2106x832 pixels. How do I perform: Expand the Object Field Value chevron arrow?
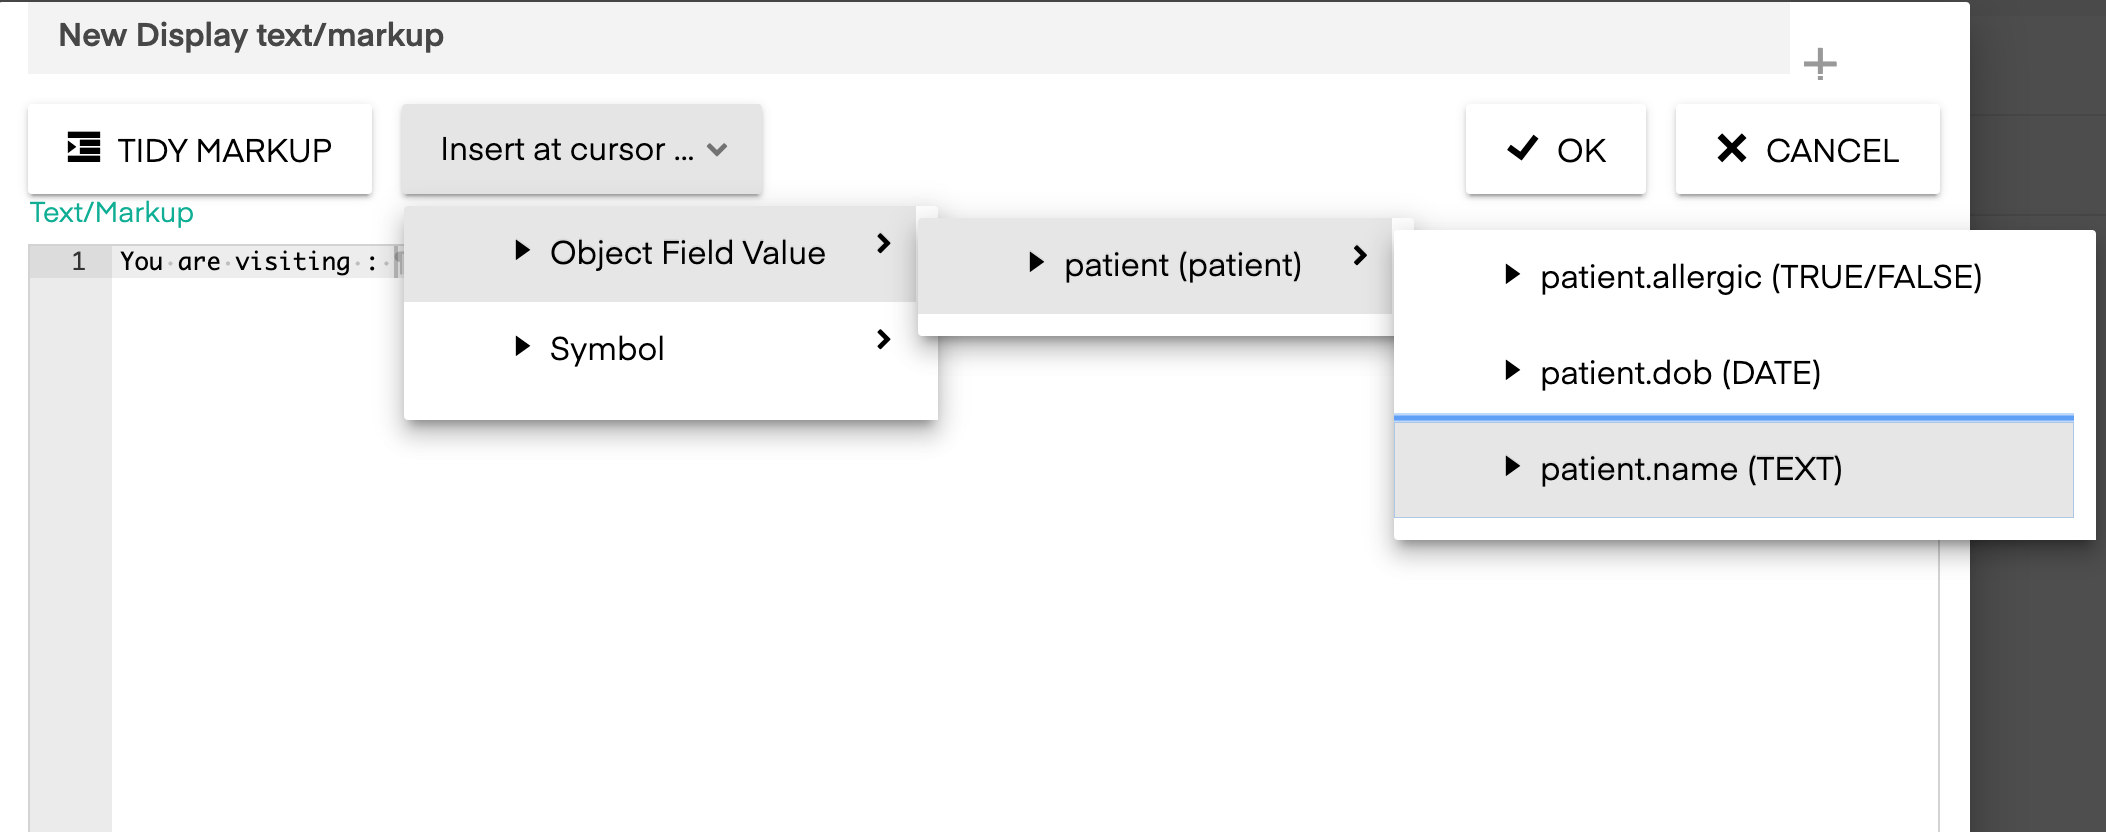(x=883, y=243)
